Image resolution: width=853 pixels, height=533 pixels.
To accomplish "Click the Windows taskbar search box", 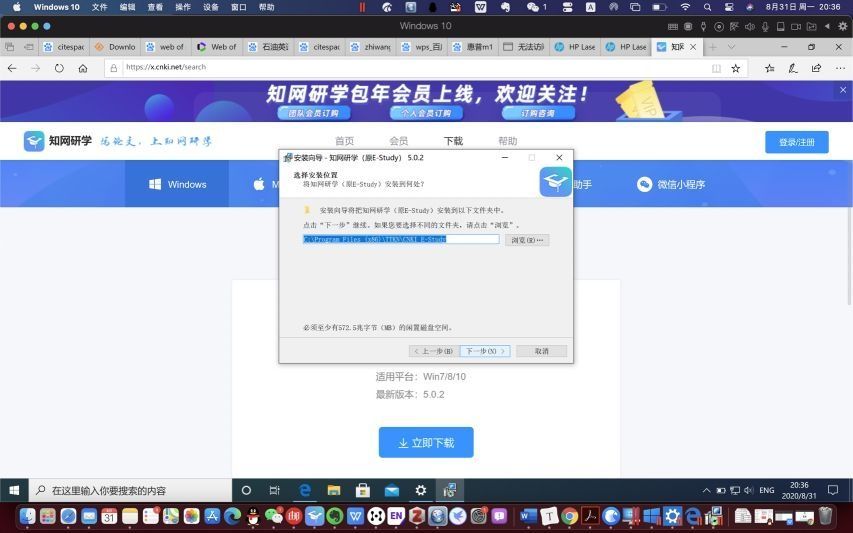I will click(131, 491).
